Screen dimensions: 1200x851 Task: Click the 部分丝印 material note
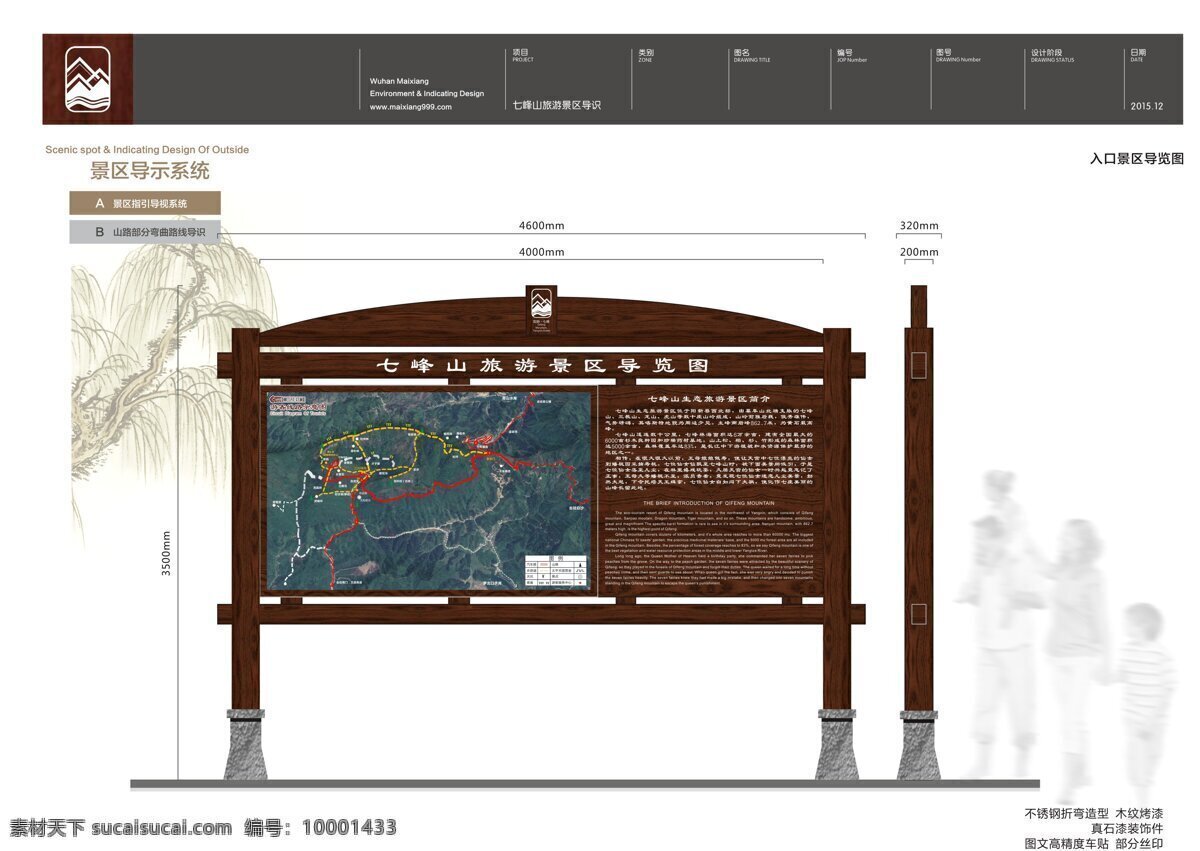[1139, 843]
